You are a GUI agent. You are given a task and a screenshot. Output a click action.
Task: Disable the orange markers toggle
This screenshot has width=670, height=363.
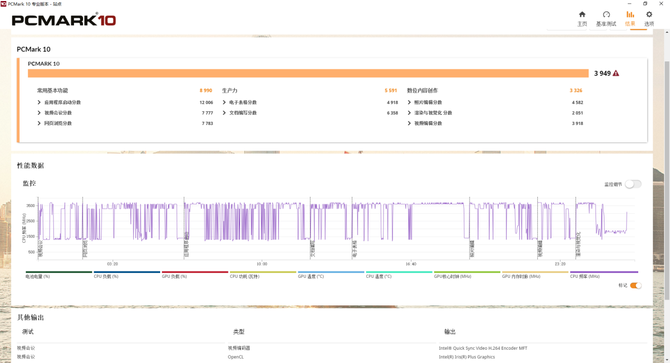(635, 285)
